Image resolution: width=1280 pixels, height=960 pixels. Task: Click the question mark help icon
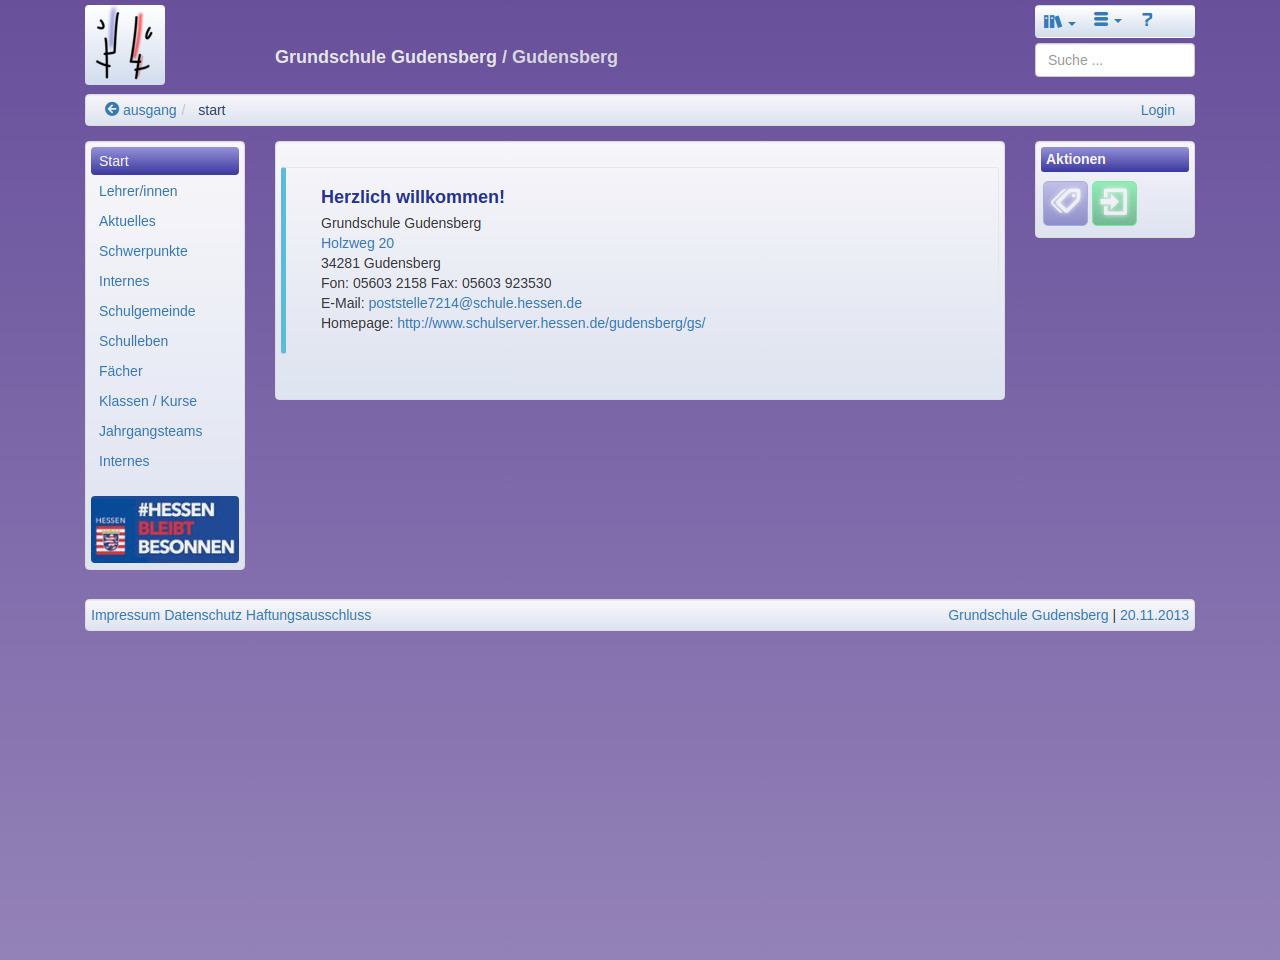click(x=1147, y=20)
